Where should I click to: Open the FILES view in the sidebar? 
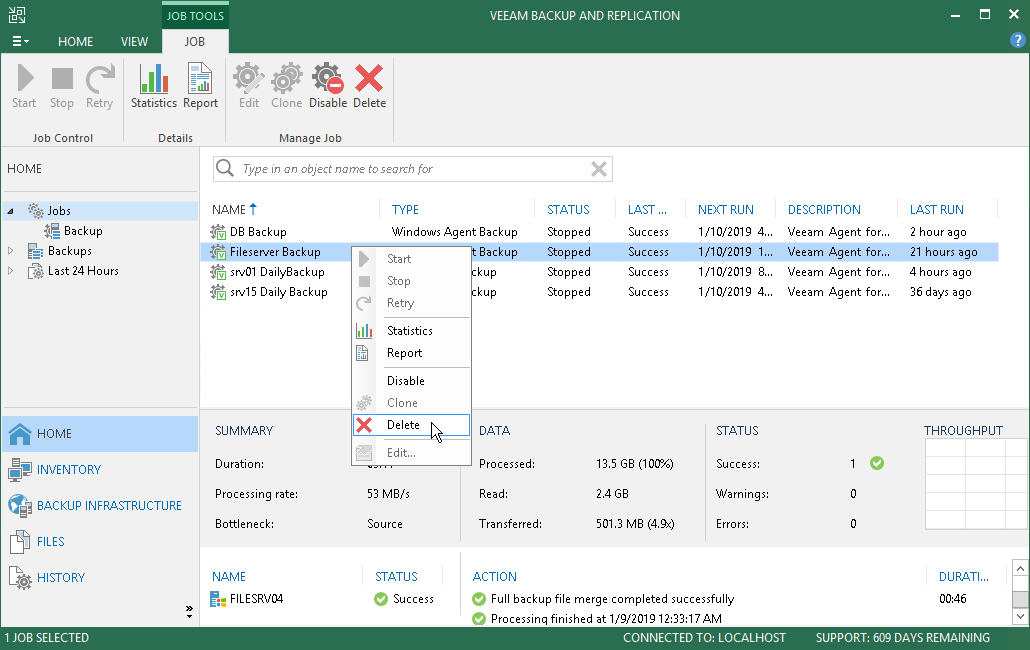click(x=100, y=542)
